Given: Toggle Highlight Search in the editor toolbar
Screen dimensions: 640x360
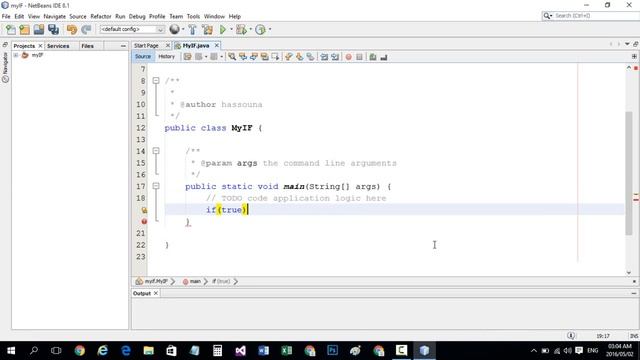Looking at the screenshot, I should pyautogui.click(x=264, y=57).
